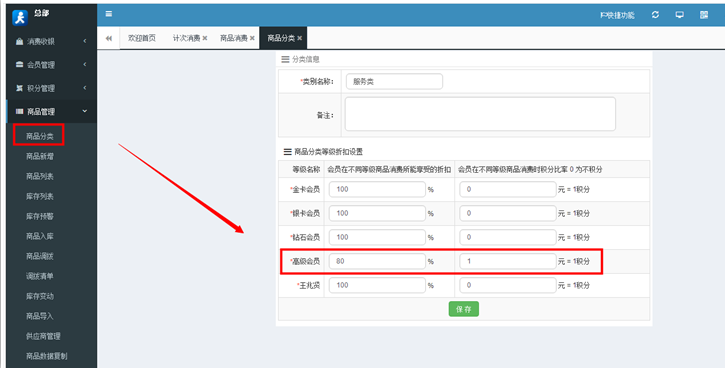Click the 钻石会员 points ratio field
This screenshot has height=368, width=725.
[508, 237]
